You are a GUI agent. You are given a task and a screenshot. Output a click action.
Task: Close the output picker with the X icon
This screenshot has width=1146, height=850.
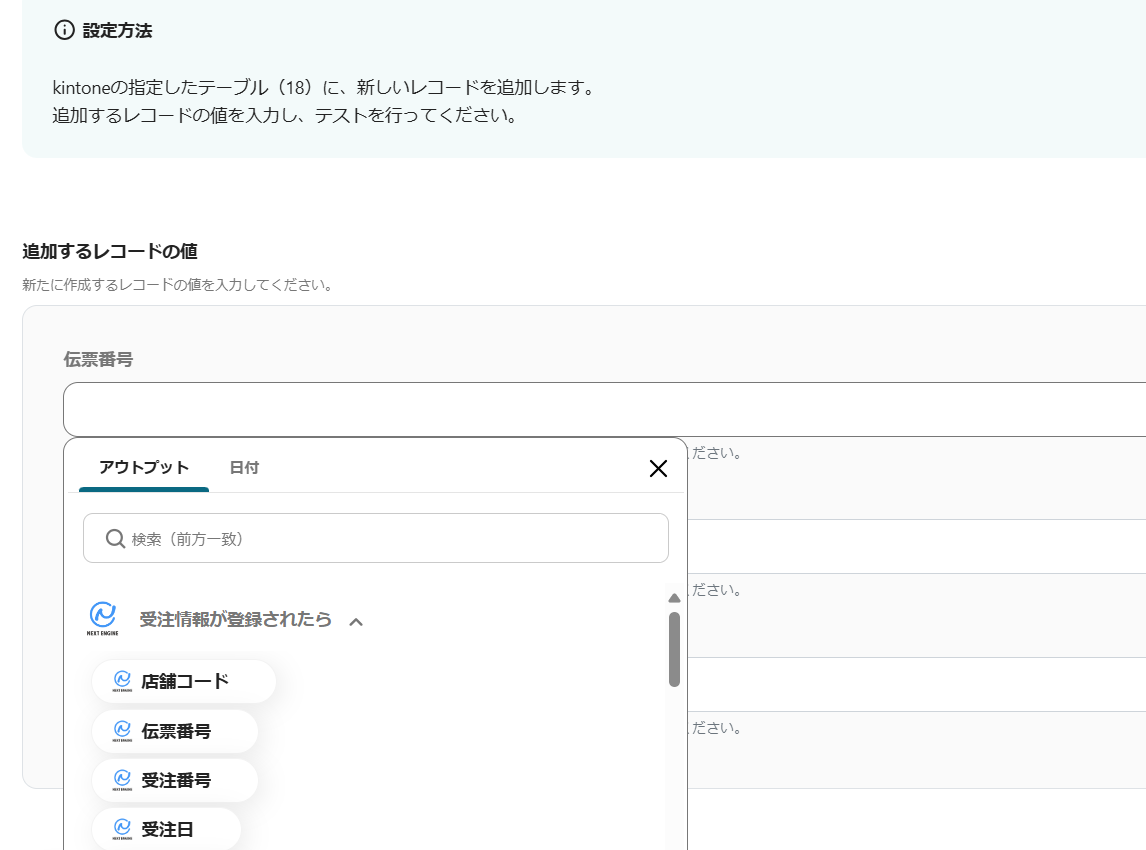click(x=658, y=468)
